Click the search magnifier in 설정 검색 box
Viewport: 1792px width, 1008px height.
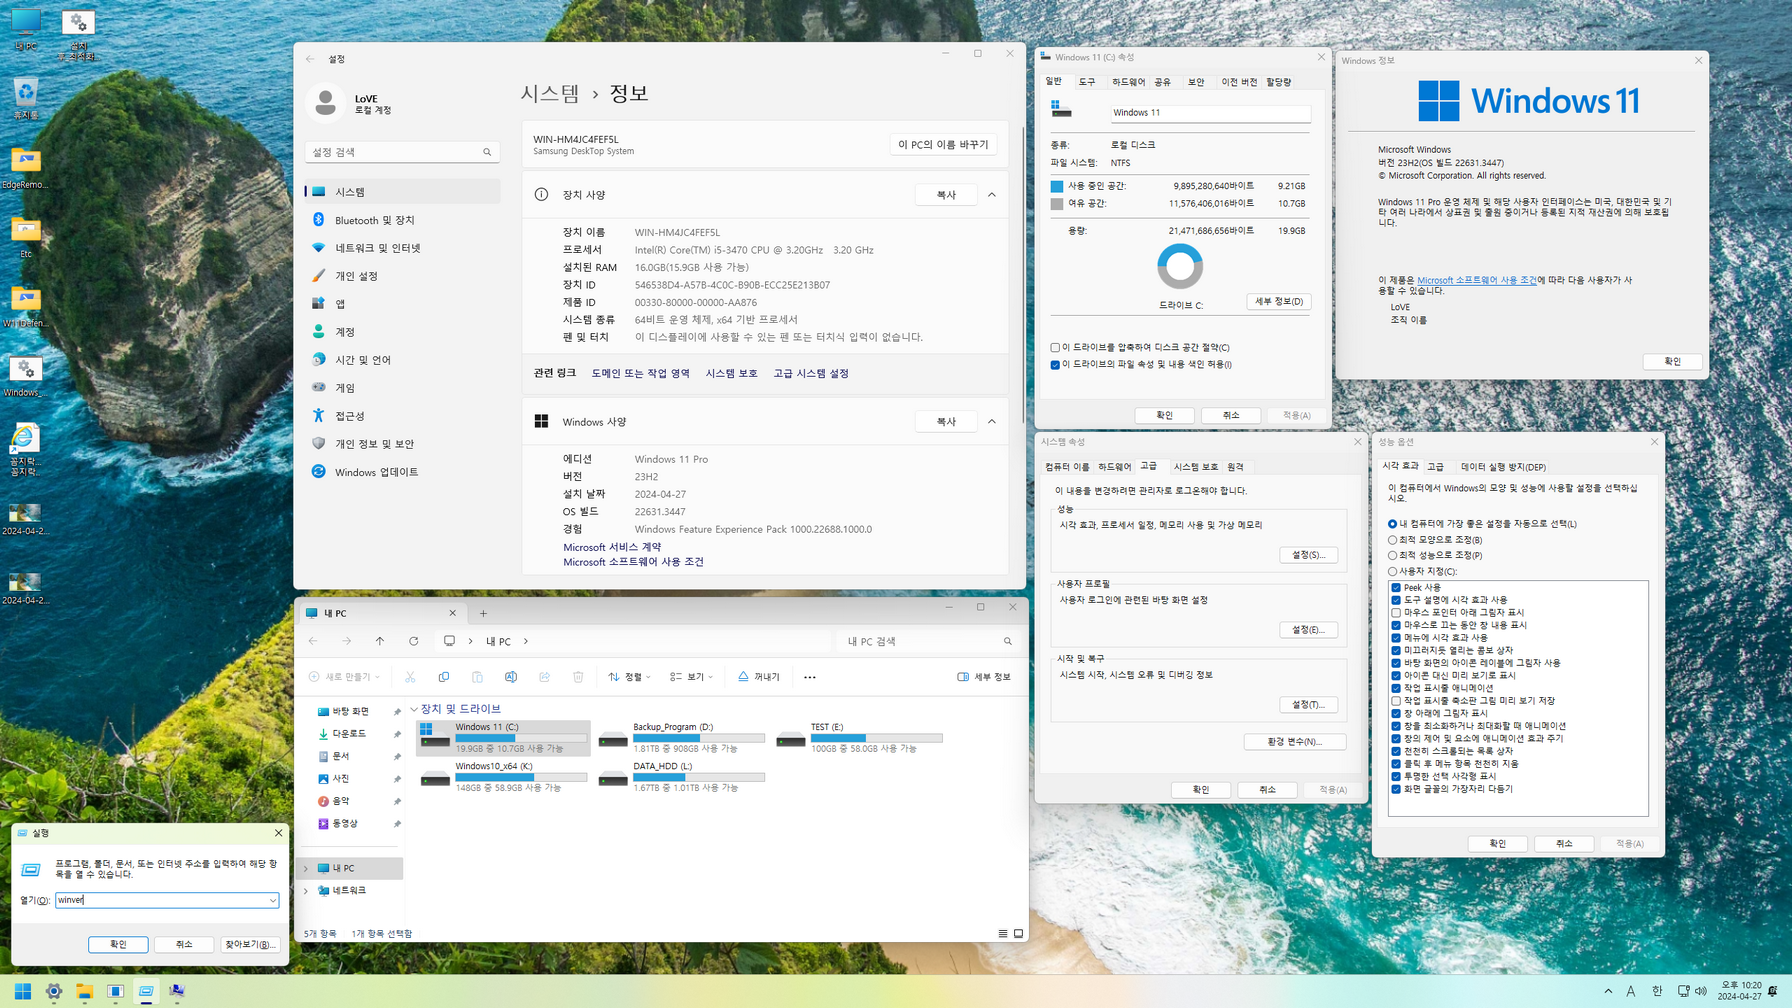tap(487, 152)
